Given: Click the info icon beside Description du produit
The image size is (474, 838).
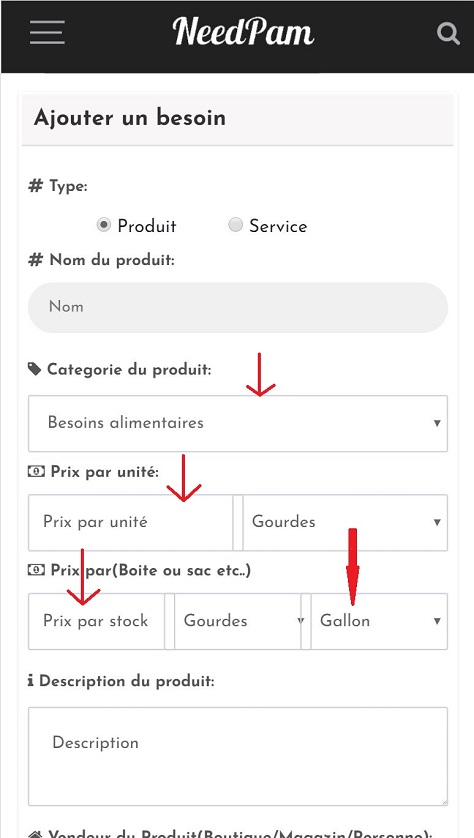Looking at the screenshot, I should 30,681.
